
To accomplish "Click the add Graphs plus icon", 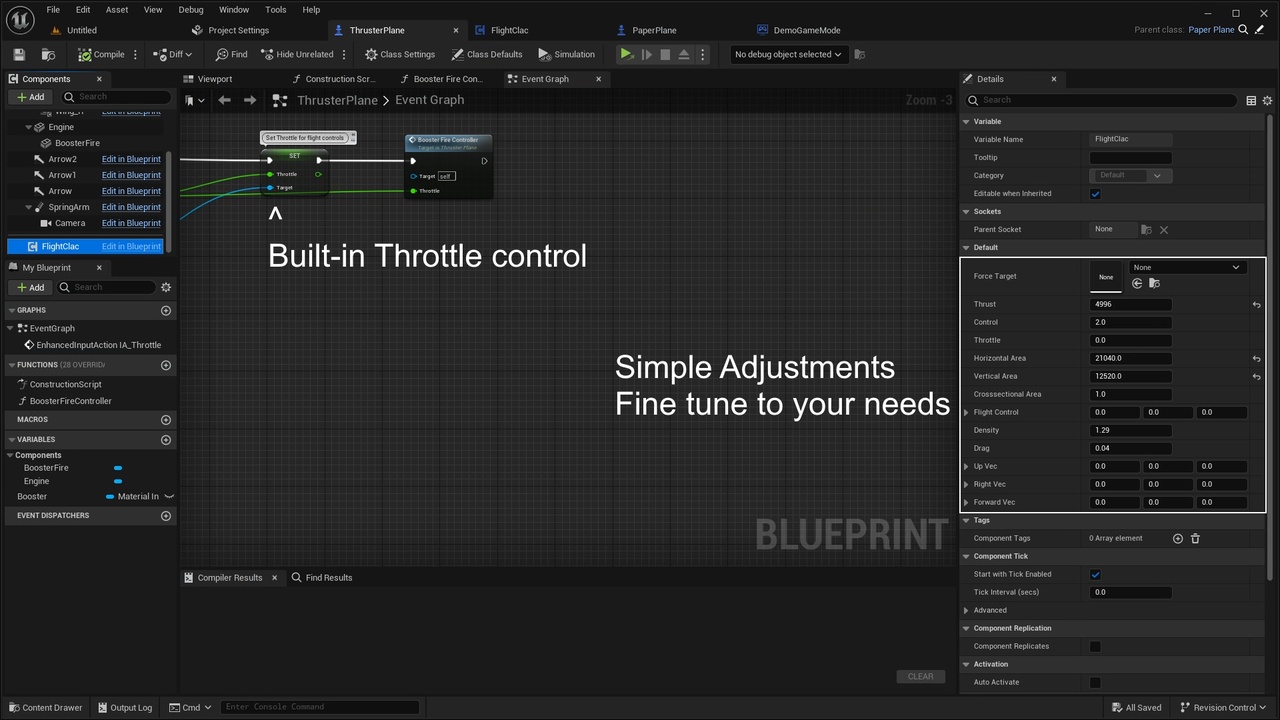I will [x=166, y=310].
